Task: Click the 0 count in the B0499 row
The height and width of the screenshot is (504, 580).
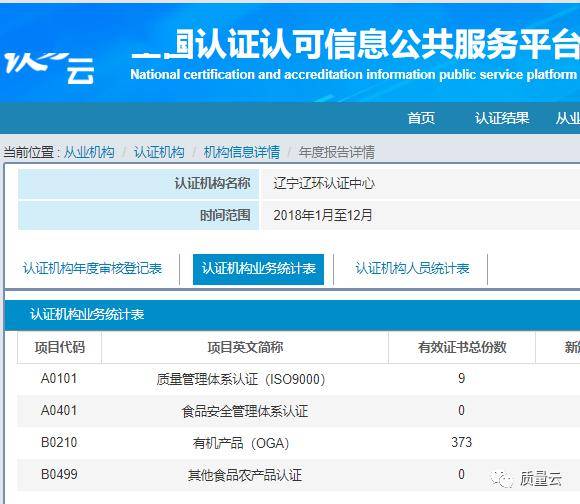Action: [x=461, y=474]
